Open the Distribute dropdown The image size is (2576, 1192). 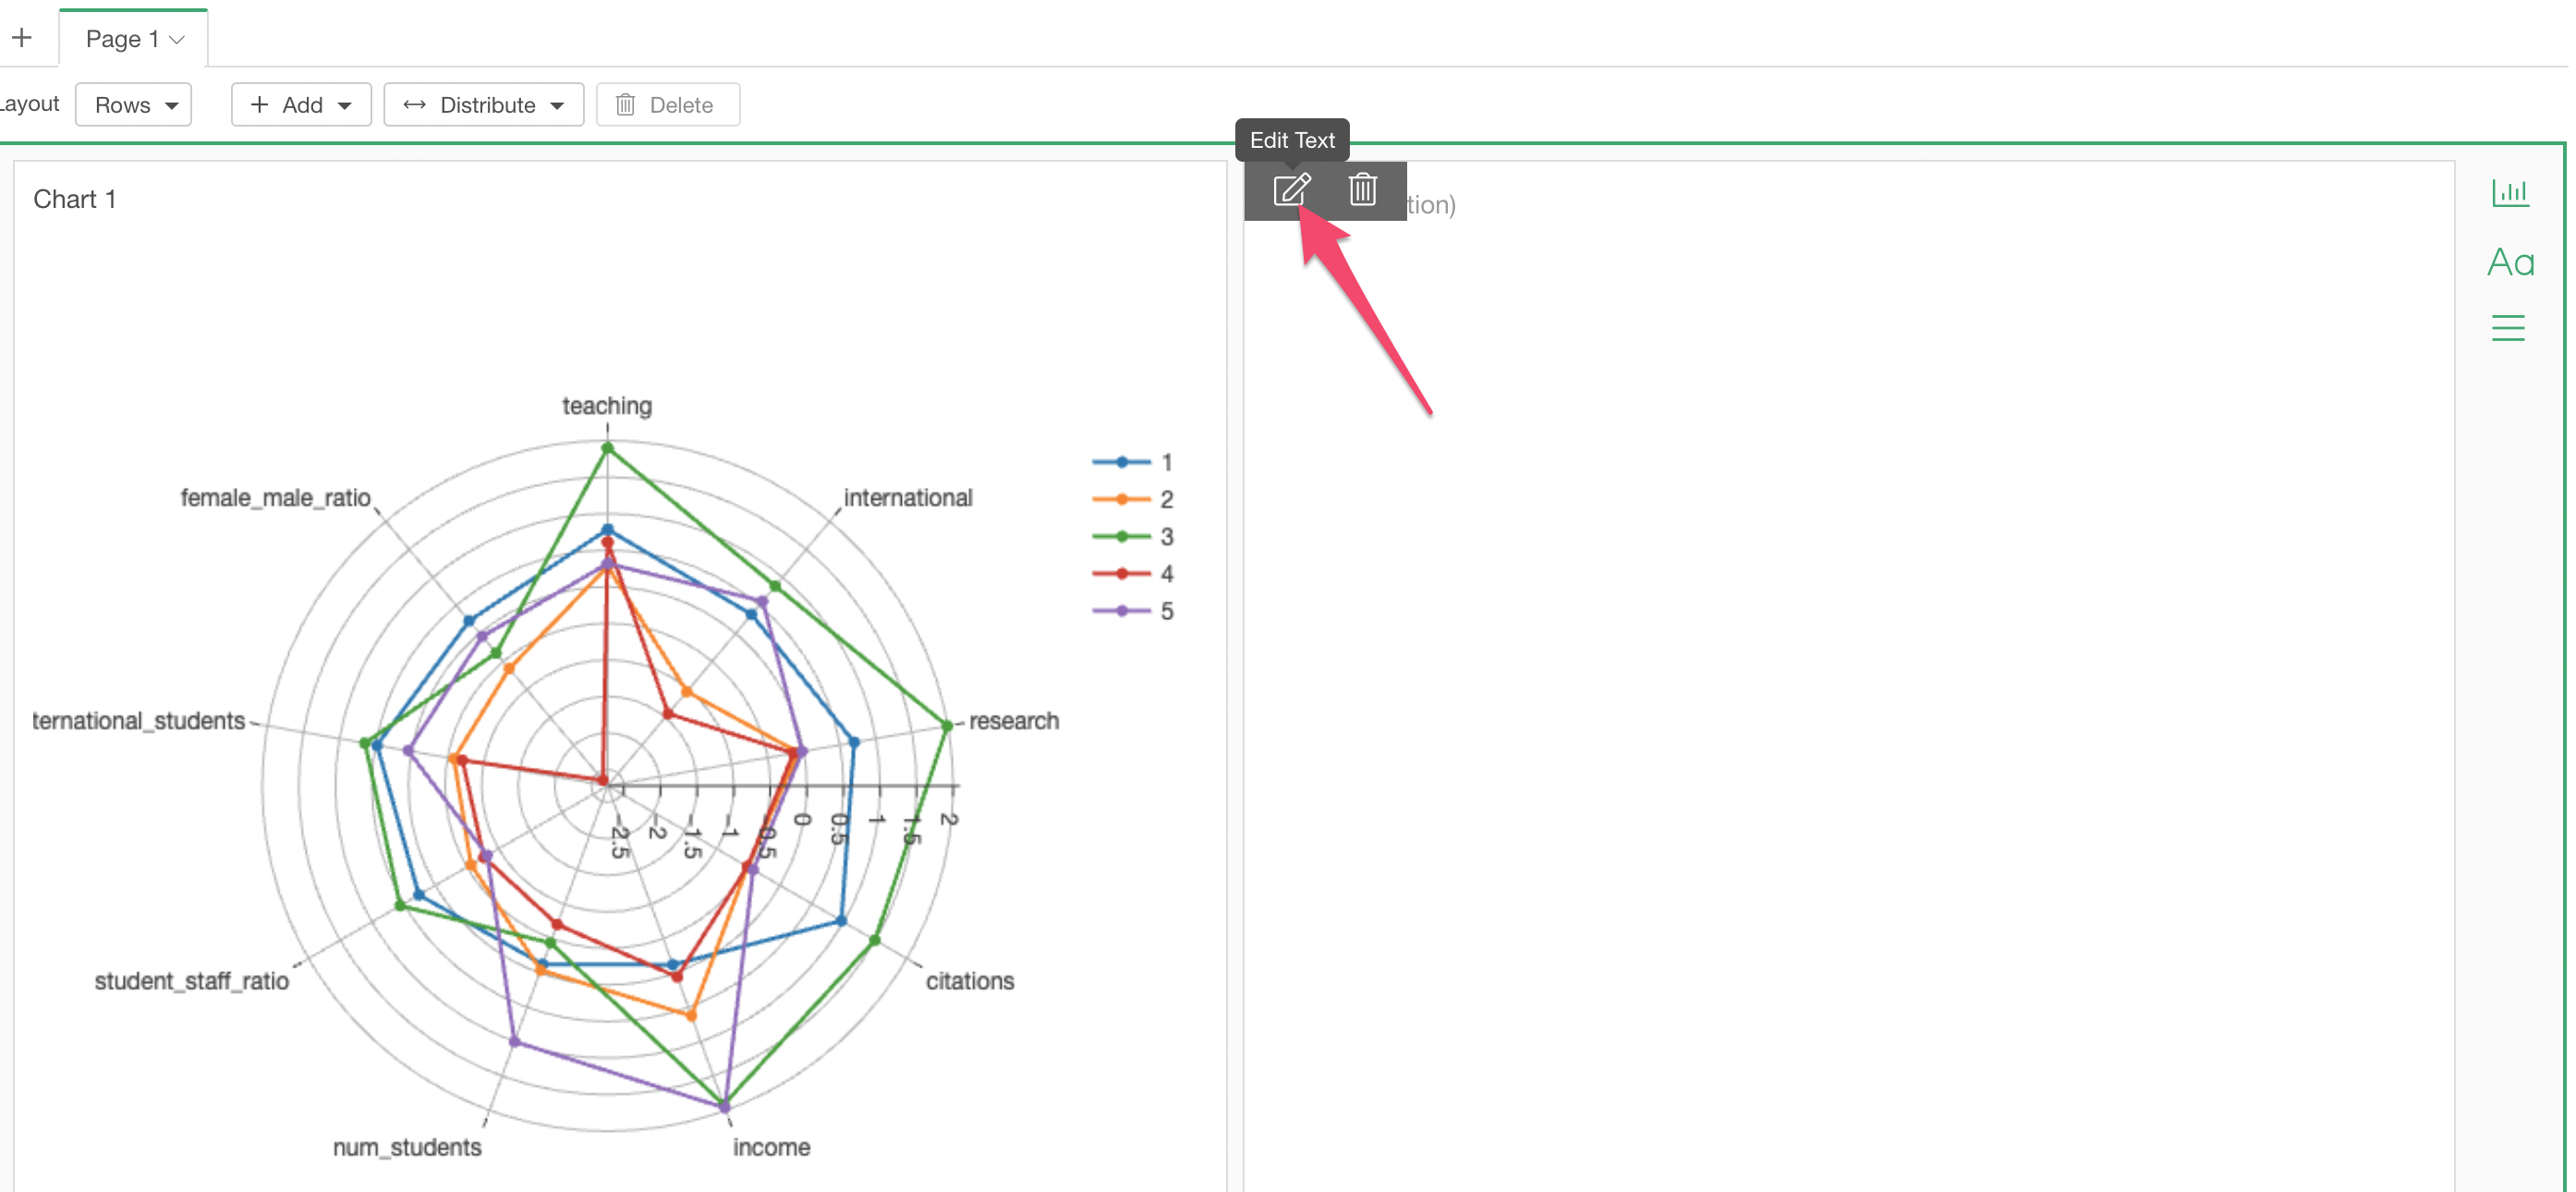pyautogui.click(x=484, y=105)
